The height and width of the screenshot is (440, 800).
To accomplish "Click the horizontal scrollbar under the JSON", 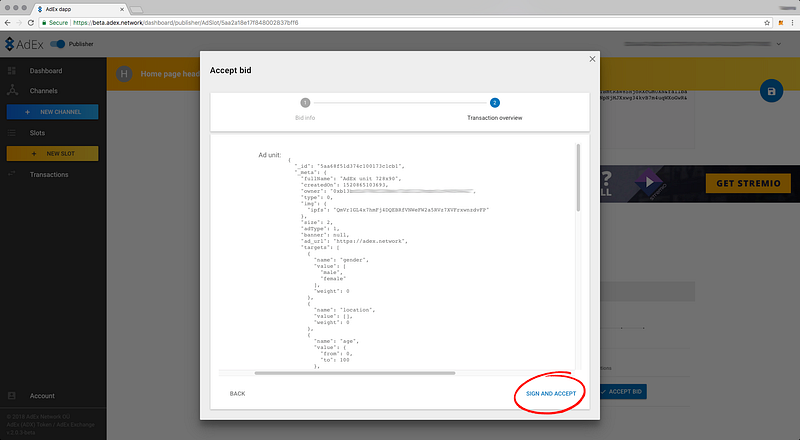I will (355, 373).
